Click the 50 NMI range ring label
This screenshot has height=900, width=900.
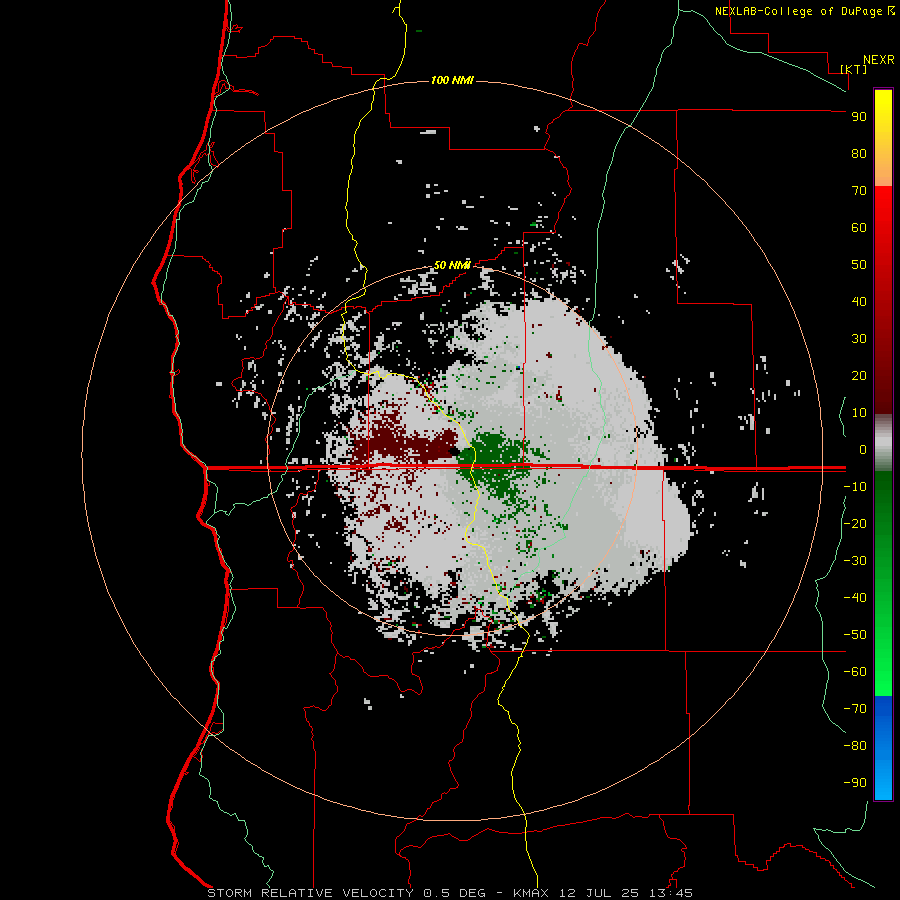coord(452,265)
